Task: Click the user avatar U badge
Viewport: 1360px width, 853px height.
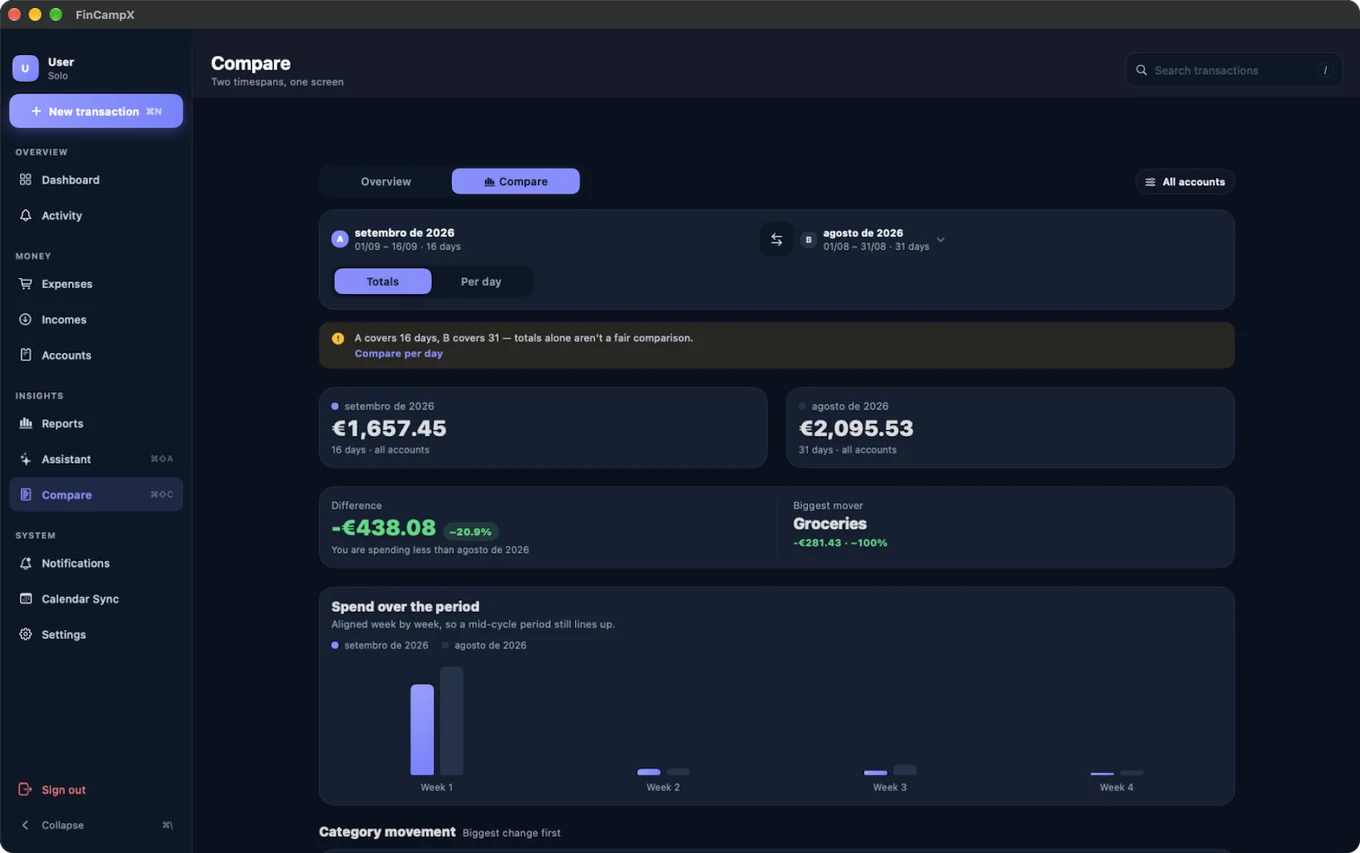Action: (25, 68)
